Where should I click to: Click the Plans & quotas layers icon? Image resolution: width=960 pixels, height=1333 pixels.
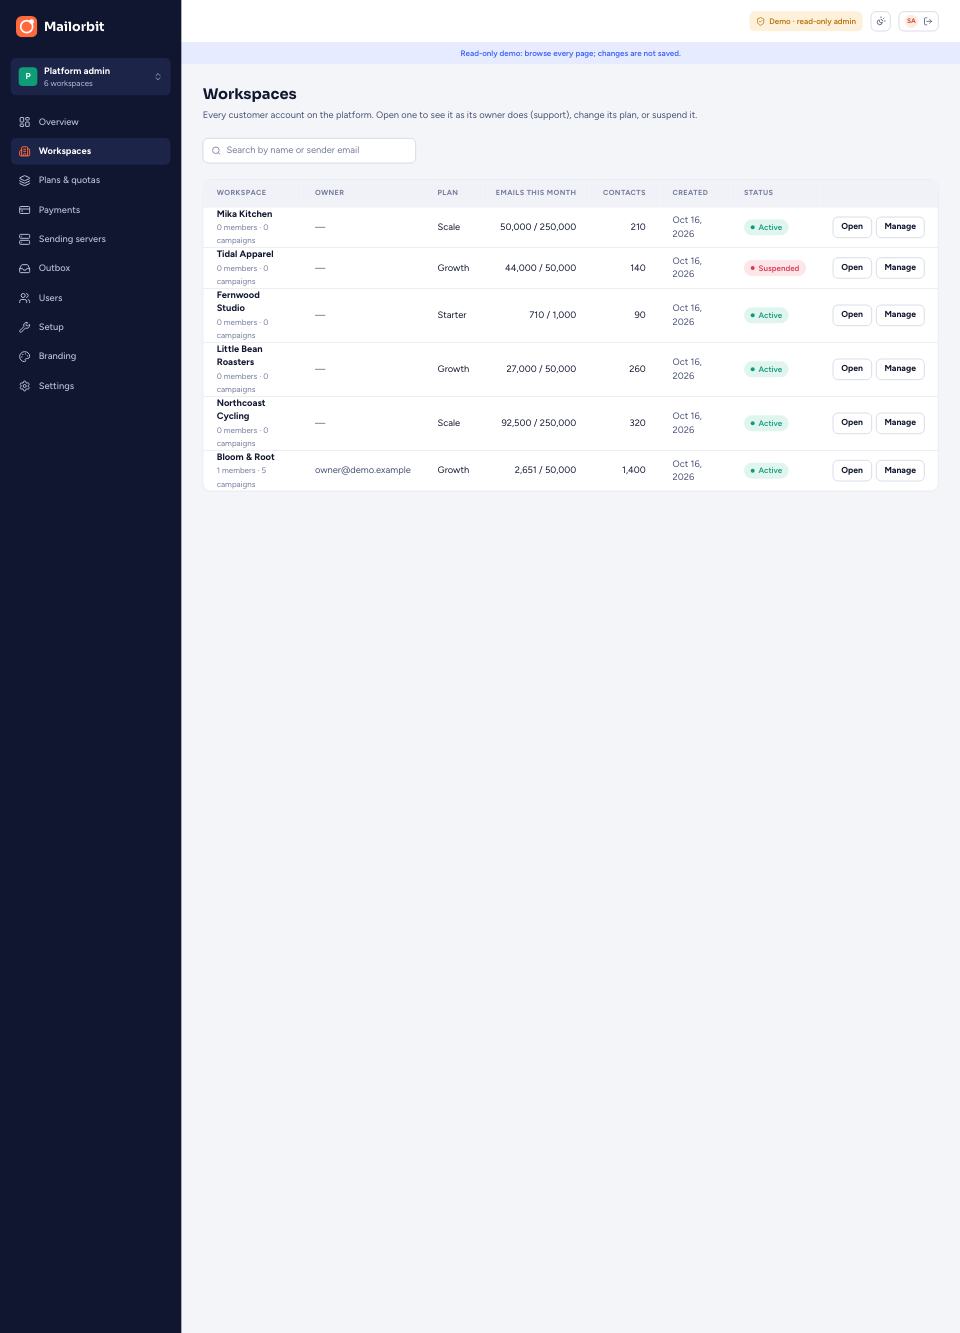[x=25, y=180]
